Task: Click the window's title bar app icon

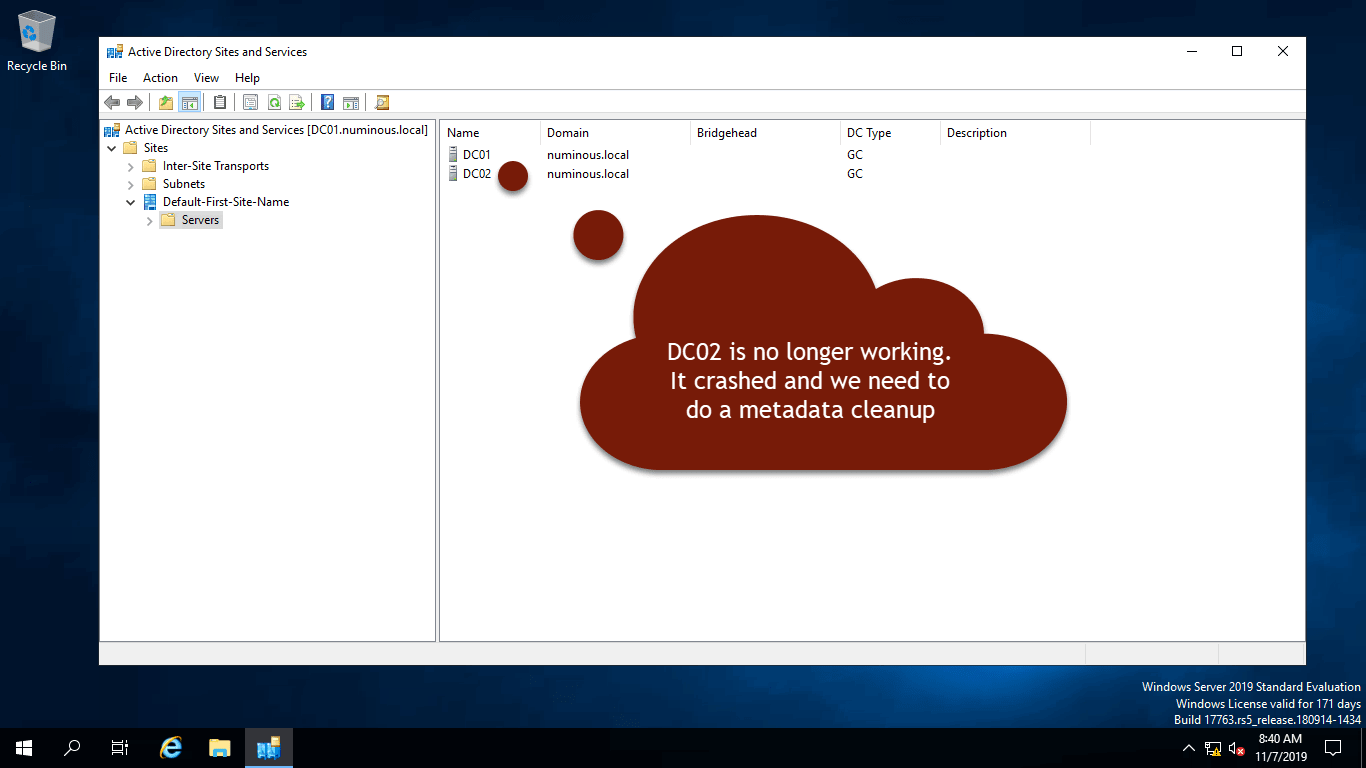Action: pyautogui.click(x=115, y=52)
